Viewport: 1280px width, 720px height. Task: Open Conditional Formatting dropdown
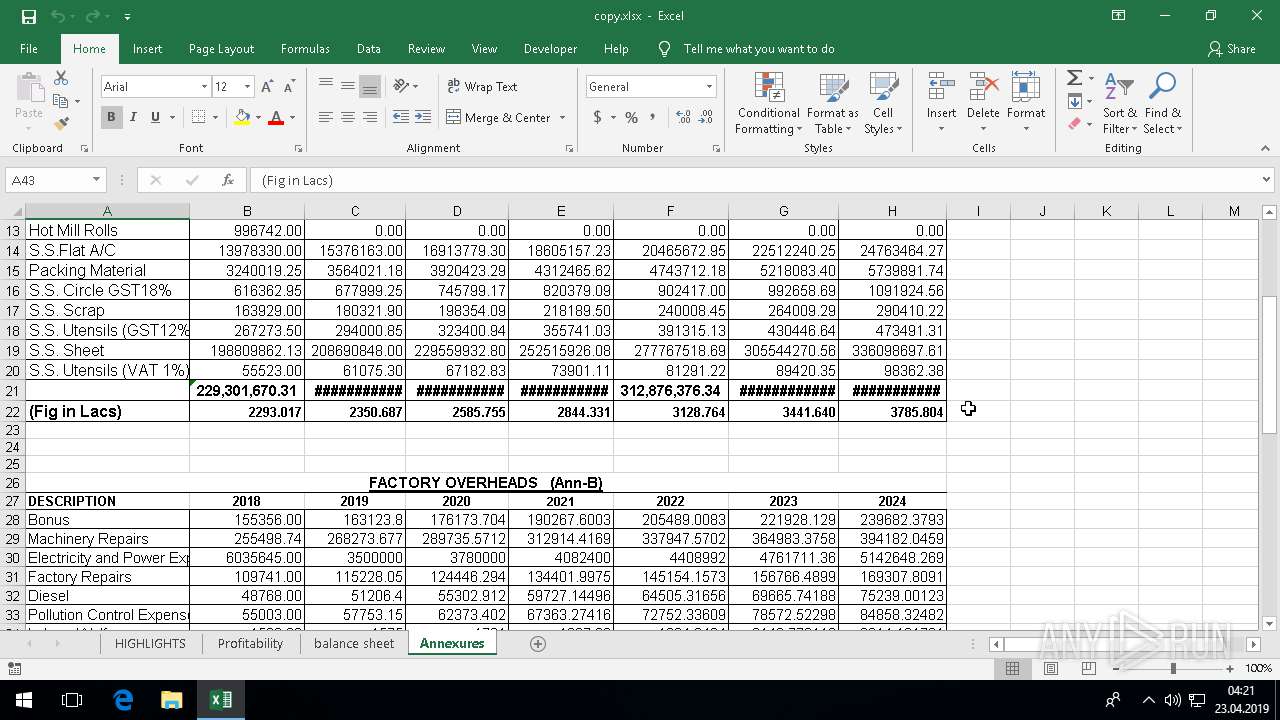(x=768, y=103)
